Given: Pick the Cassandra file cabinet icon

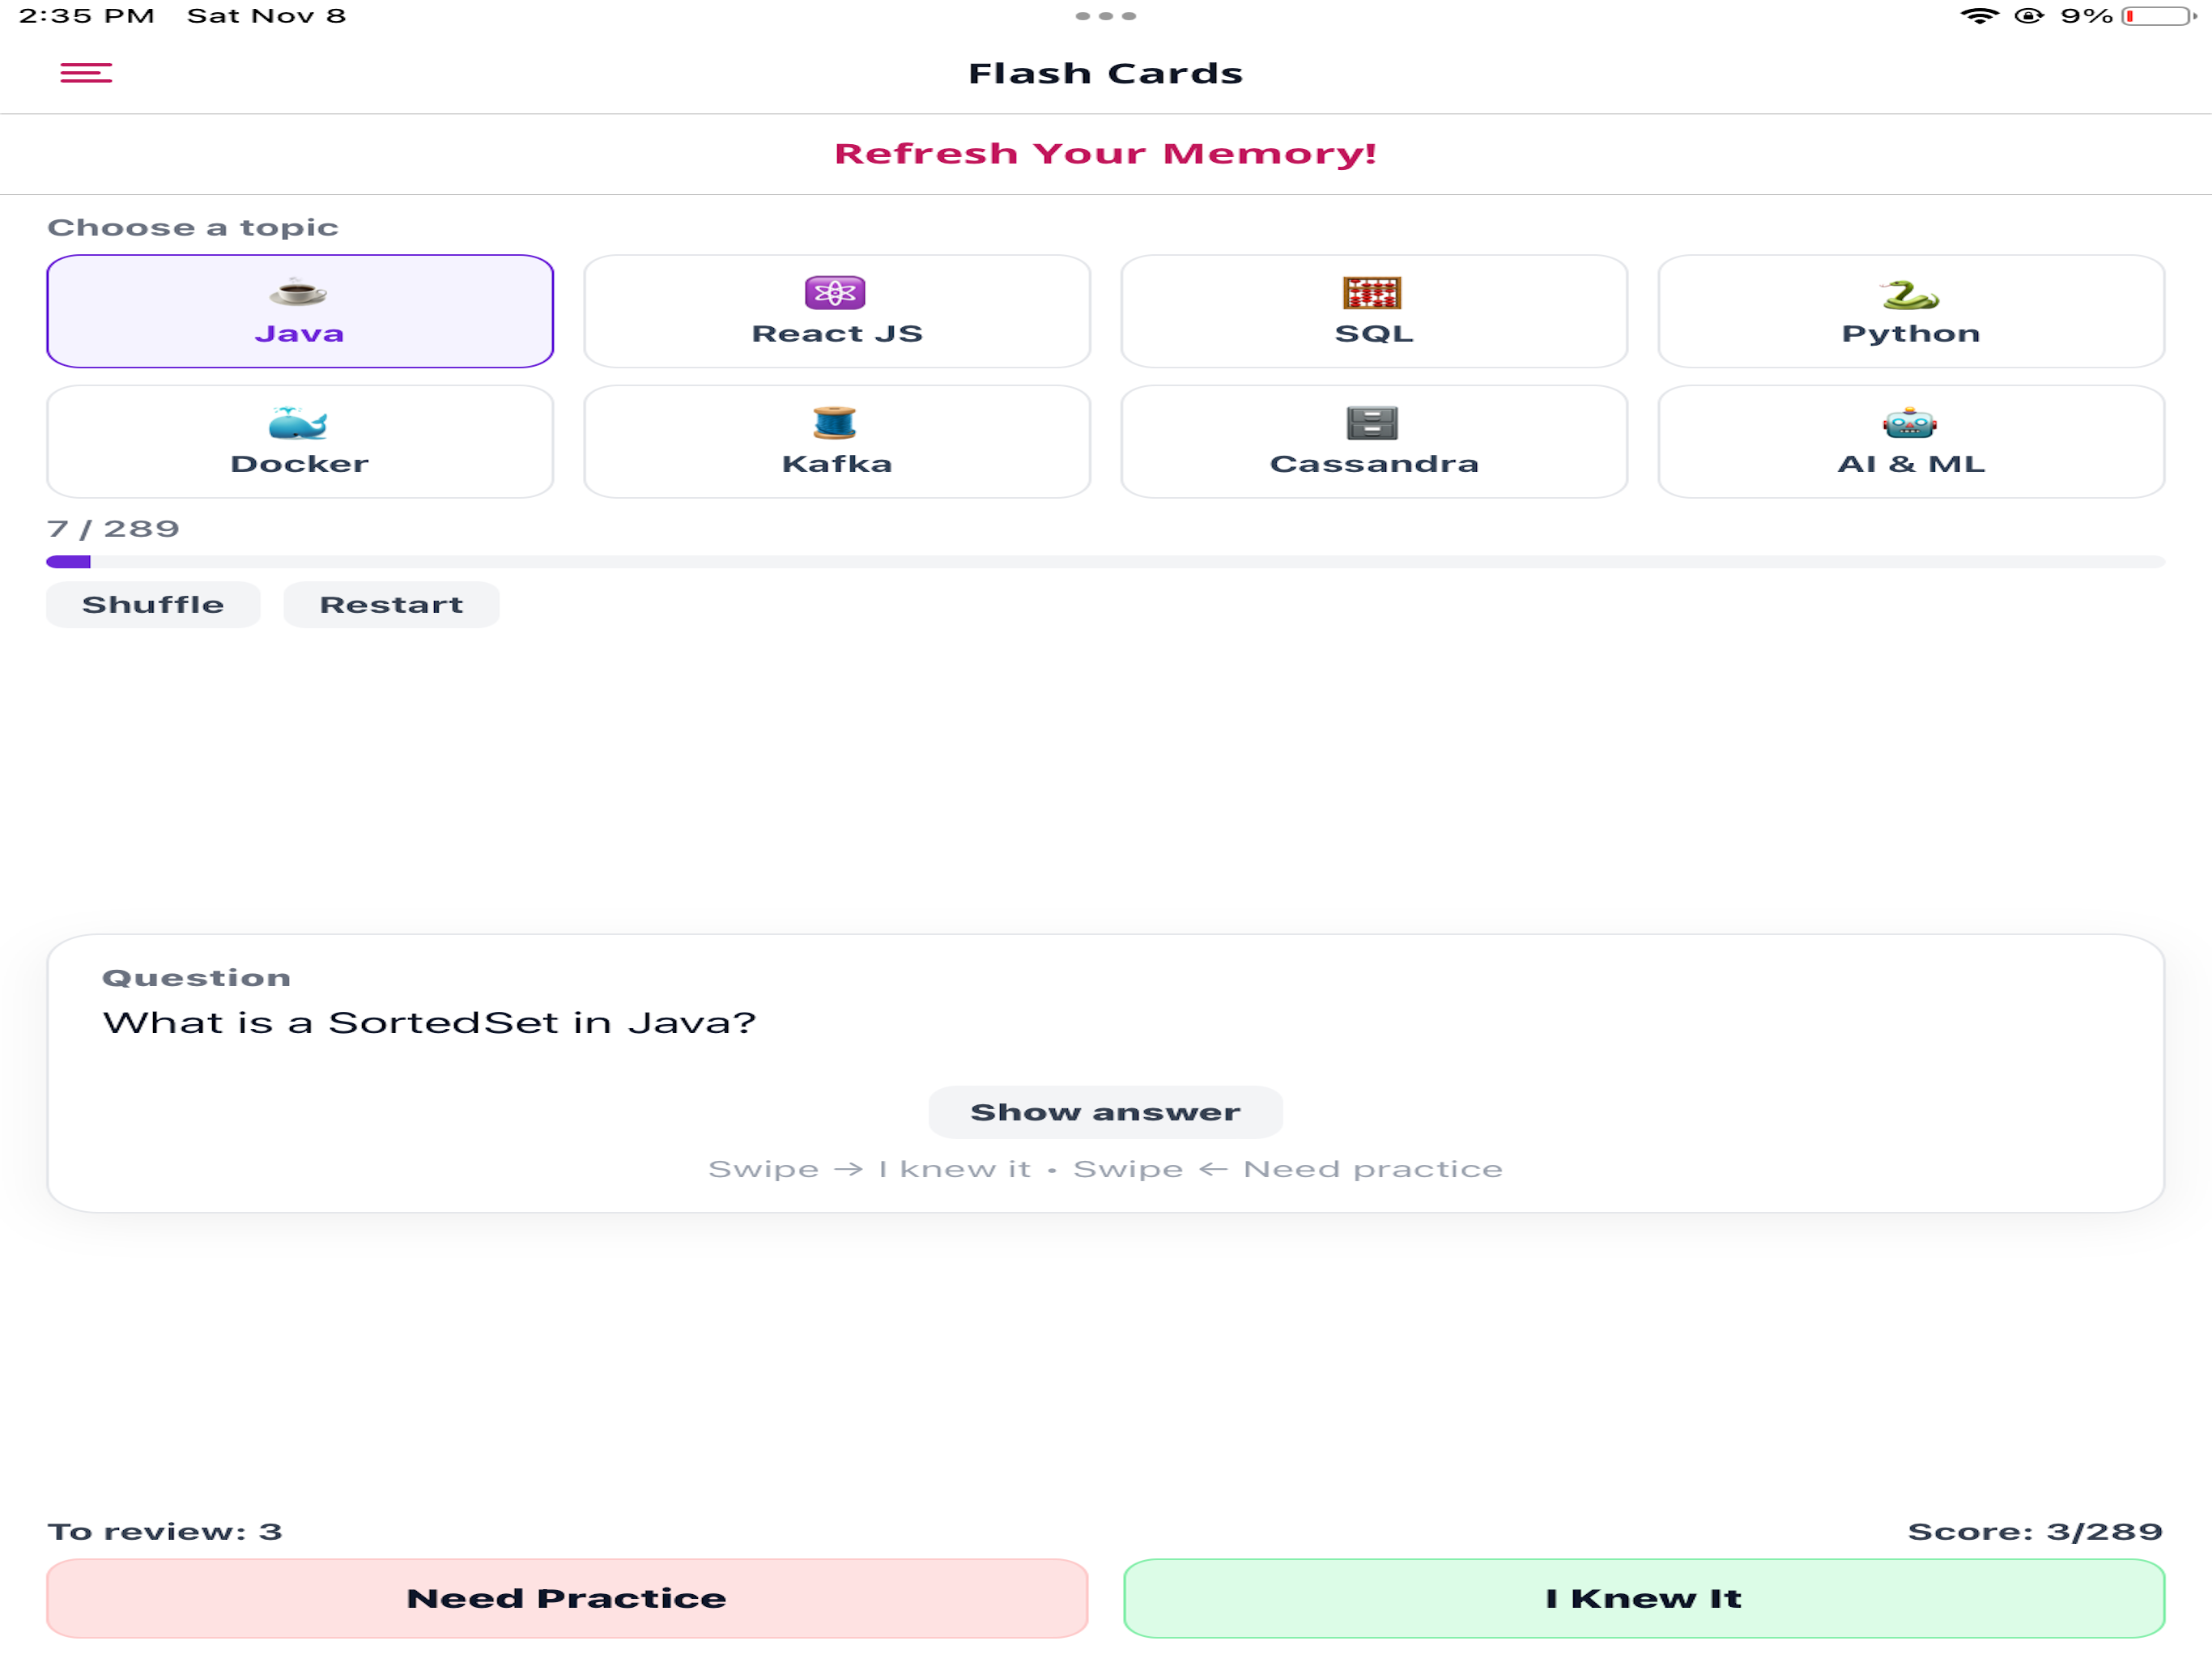Looking at the screenshot, I should pyautogui.click(x=1372, y=423).
